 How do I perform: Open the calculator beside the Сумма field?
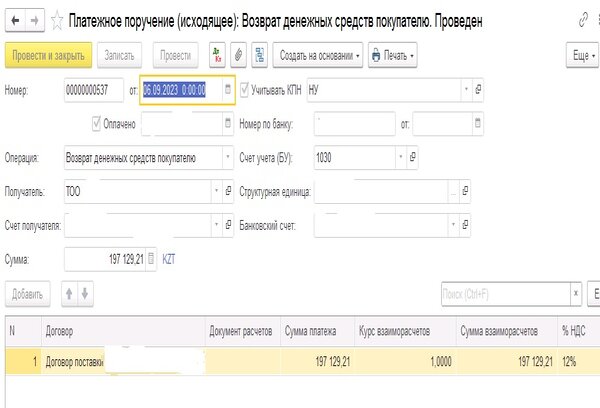click(152, 260)
